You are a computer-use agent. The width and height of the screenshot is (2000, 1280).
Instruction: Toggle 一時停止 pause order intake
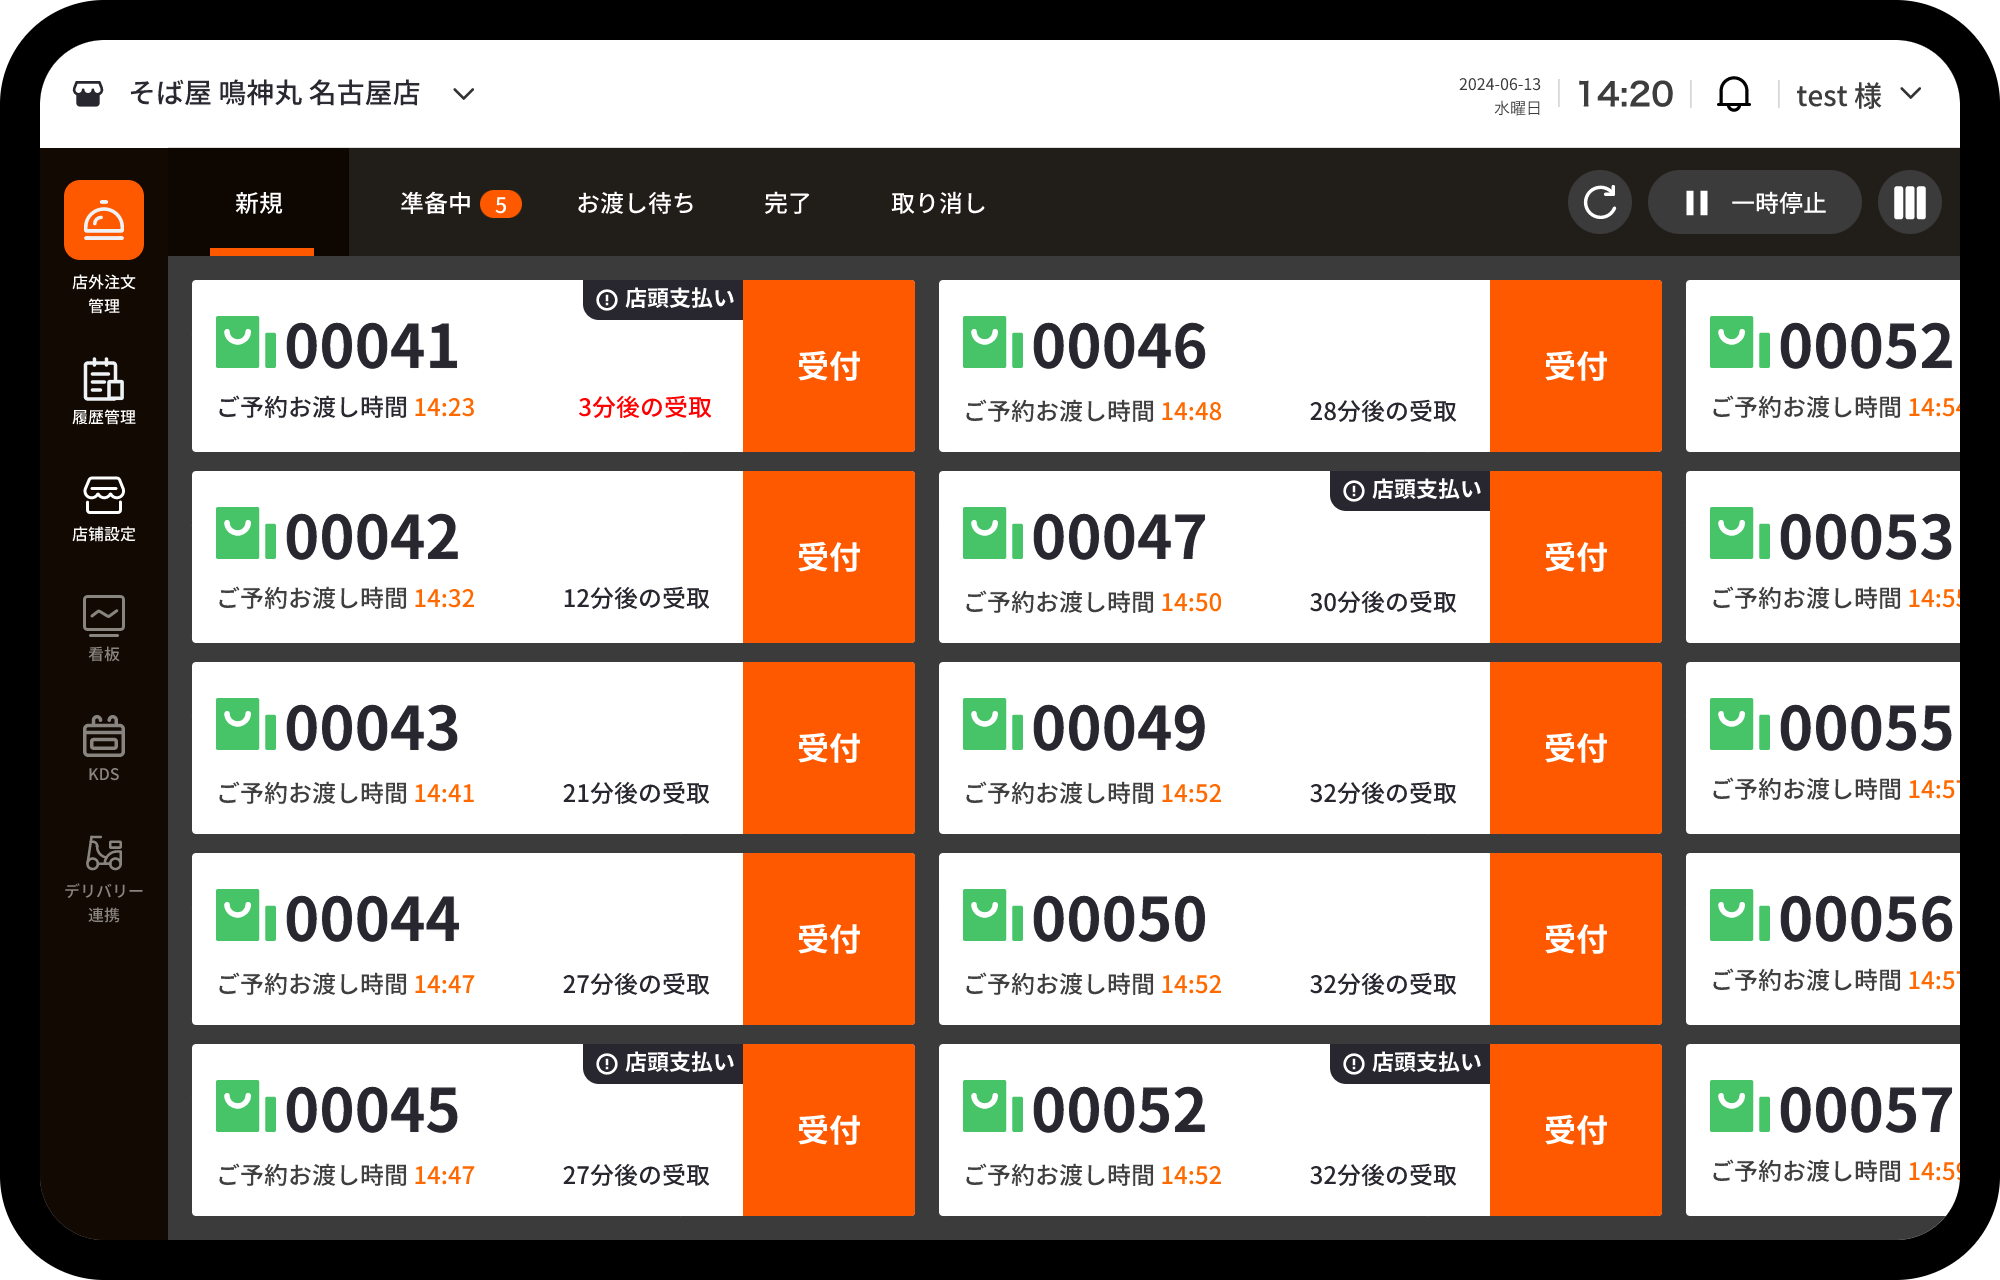1754,203
